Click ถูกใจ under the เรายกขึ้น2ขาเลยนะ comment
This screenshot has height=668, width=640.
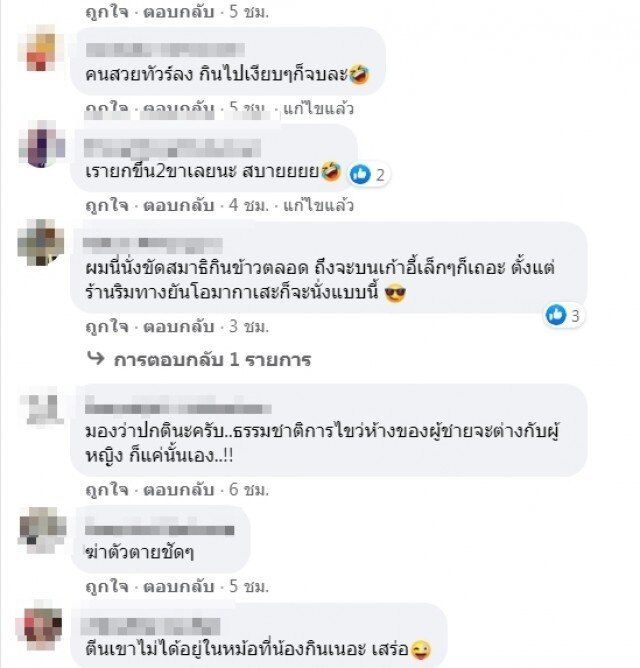click(107, 205)
